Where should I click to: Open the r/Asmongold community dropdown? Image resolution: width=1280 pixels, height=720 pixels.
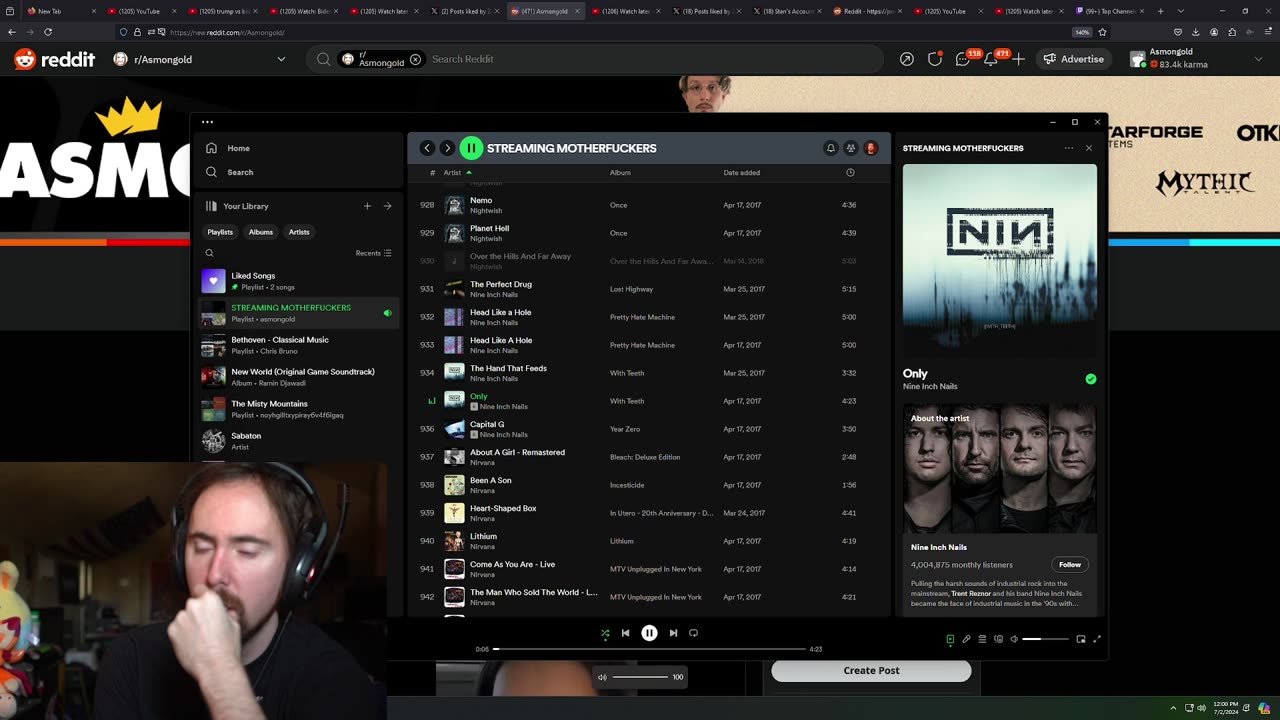click(x=200, y=59)
